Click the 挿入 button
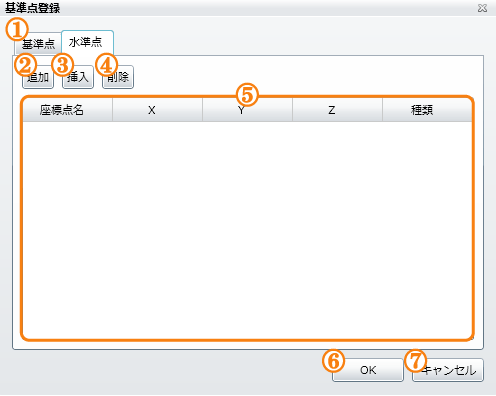The height and width of the screenshot is (396, 496). (x=78, y=77)
